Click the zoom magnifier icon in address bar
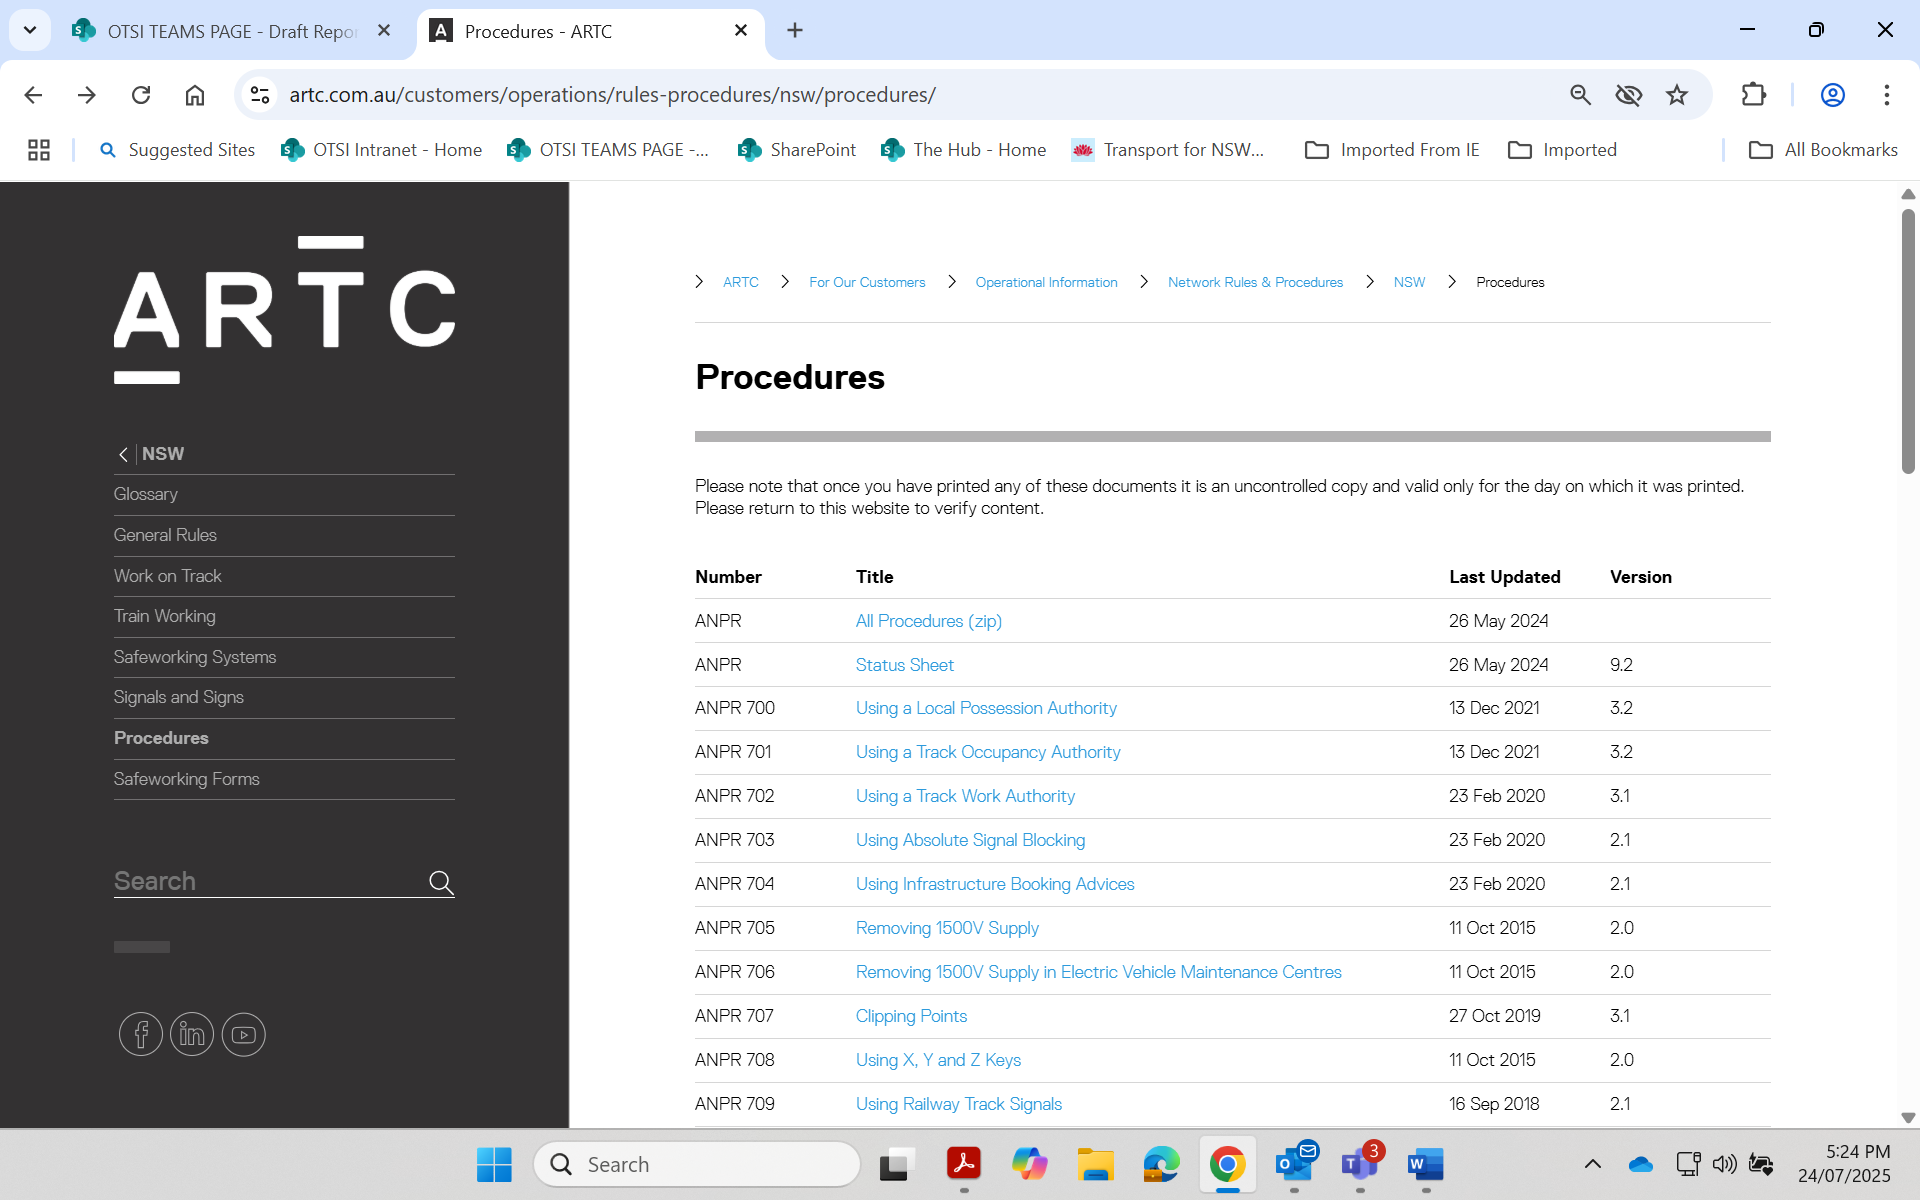Image resolution: width=1920 pixels, height=1200 pixels. tap(1580, 95)
